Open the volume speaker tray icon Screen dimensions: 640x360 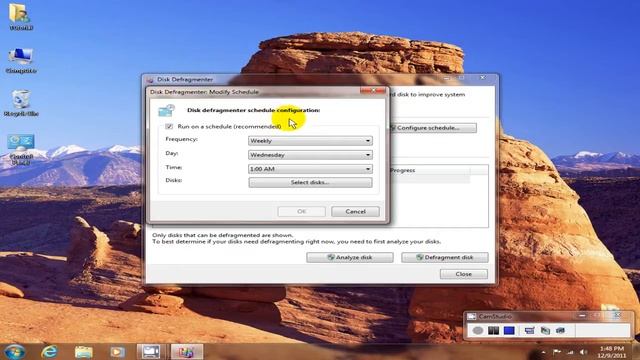pos(584,352)
